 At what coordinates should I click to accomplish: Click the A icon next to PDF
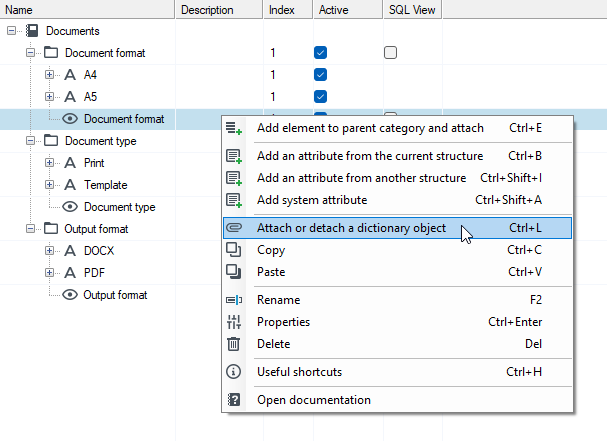pyautogui.click(x=70, y=273)
